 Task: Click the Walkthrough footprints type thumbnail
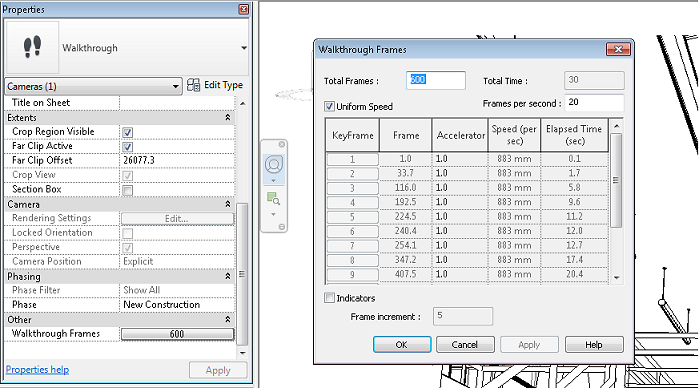click(x=32, y=47)
